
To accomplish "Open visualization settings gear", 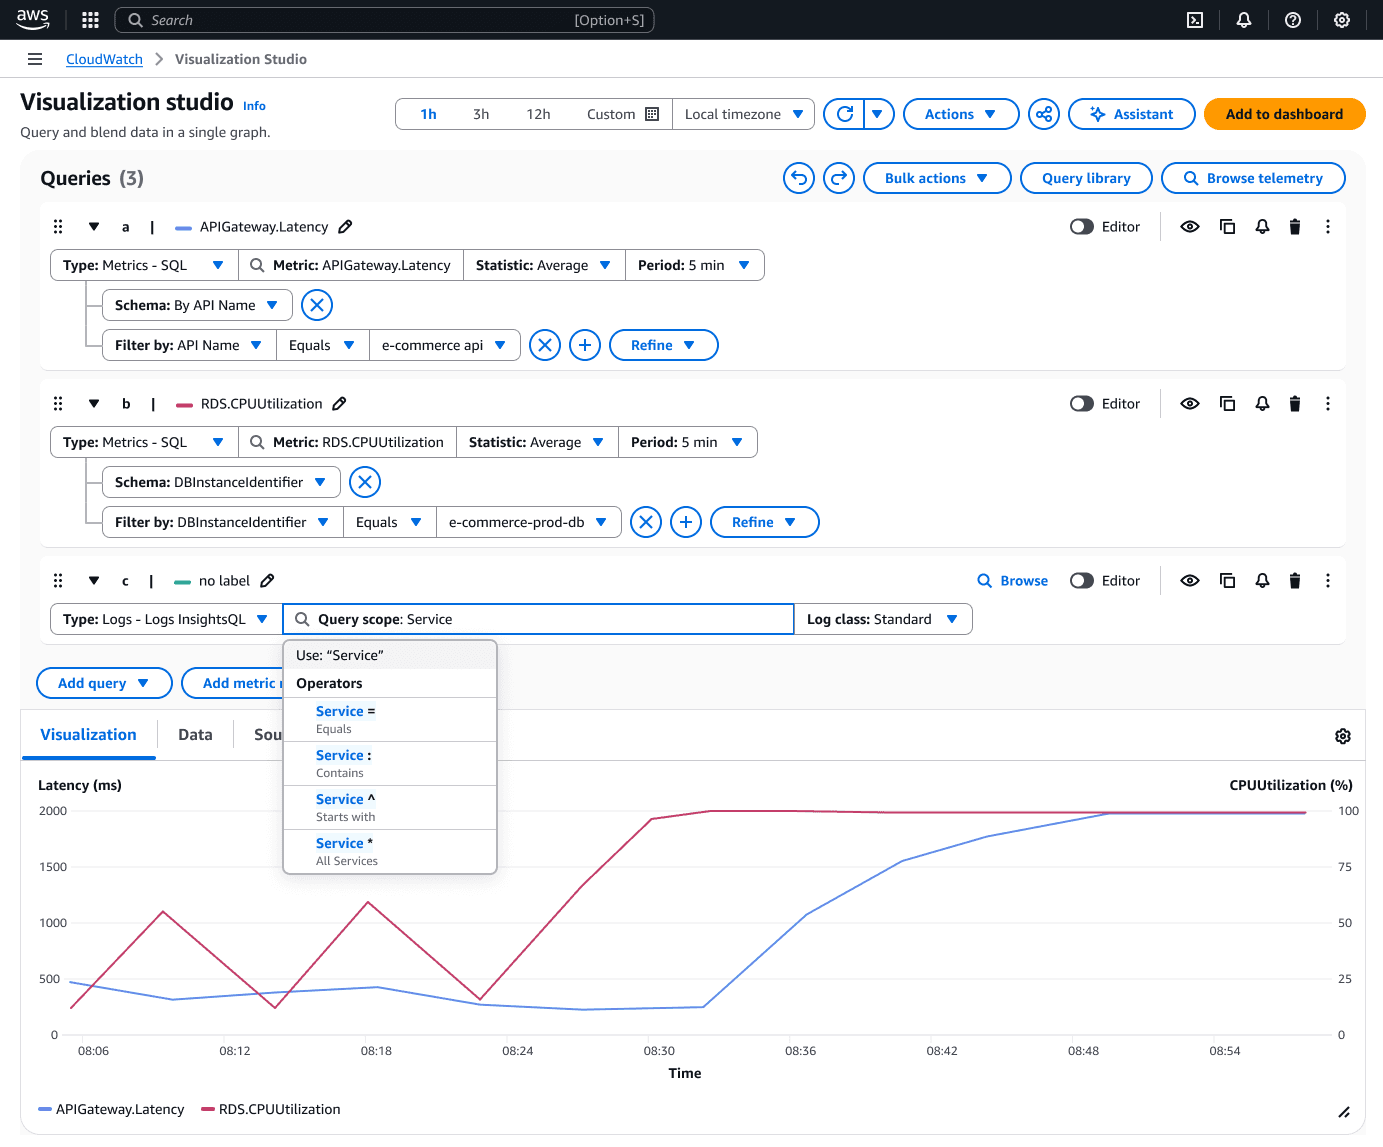I will click(x=1343, y=736).
